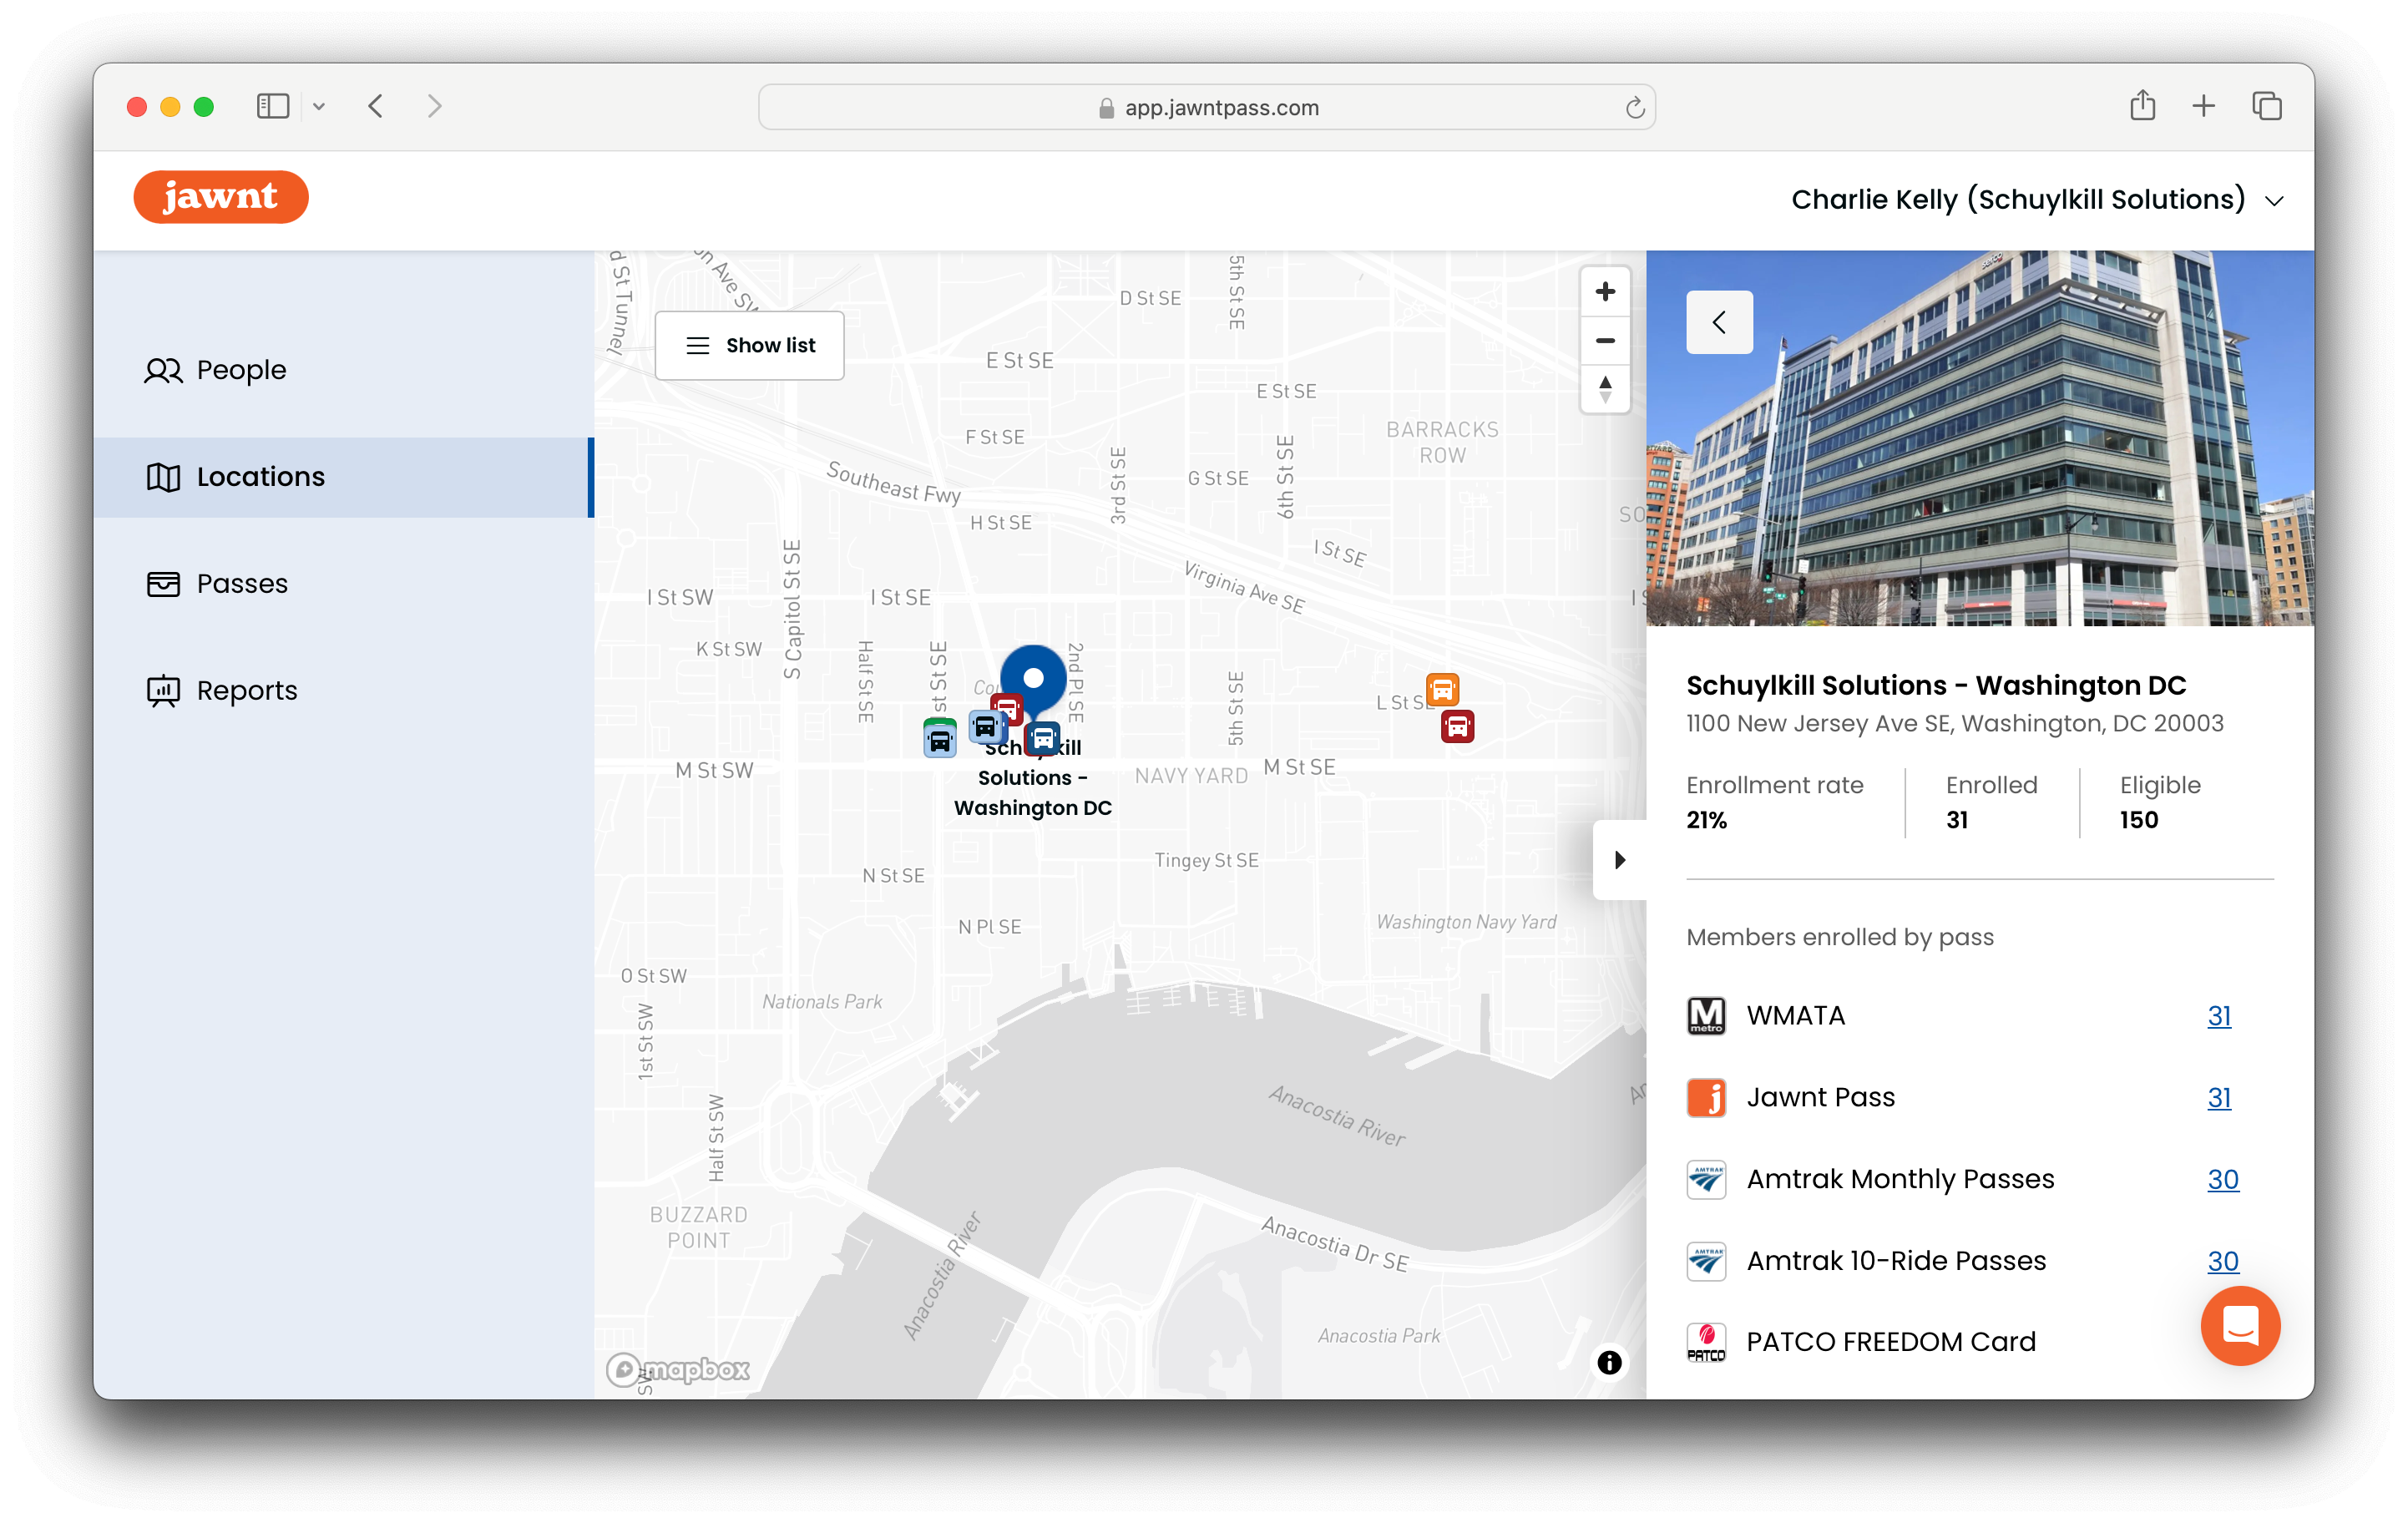Image resolution: width=2408 pixels, height=1523 pixels.
Task: Click the location address text
Action: (1954, 723)
